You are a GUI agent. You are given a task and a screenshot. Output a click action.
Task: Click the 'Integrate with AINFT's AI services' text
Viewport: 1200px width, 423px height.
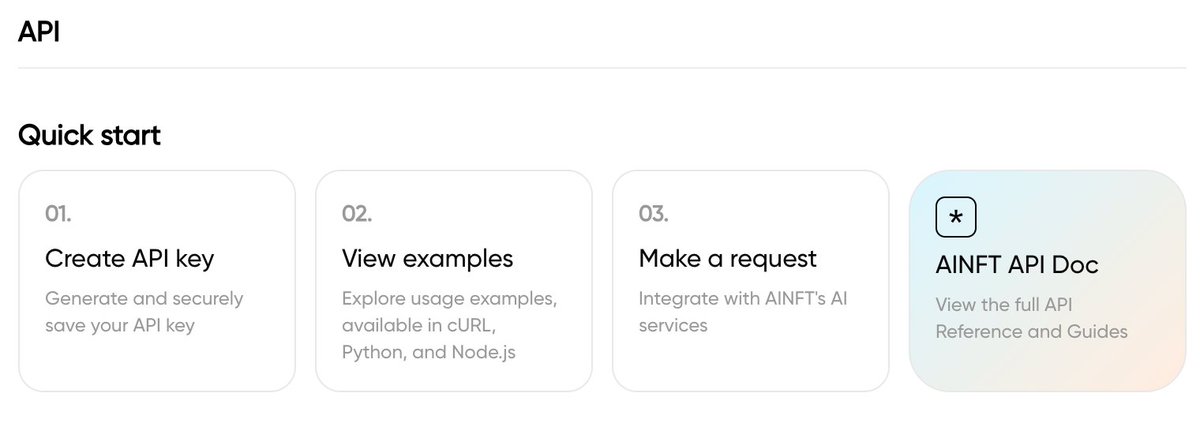click(x=742, y=311)
